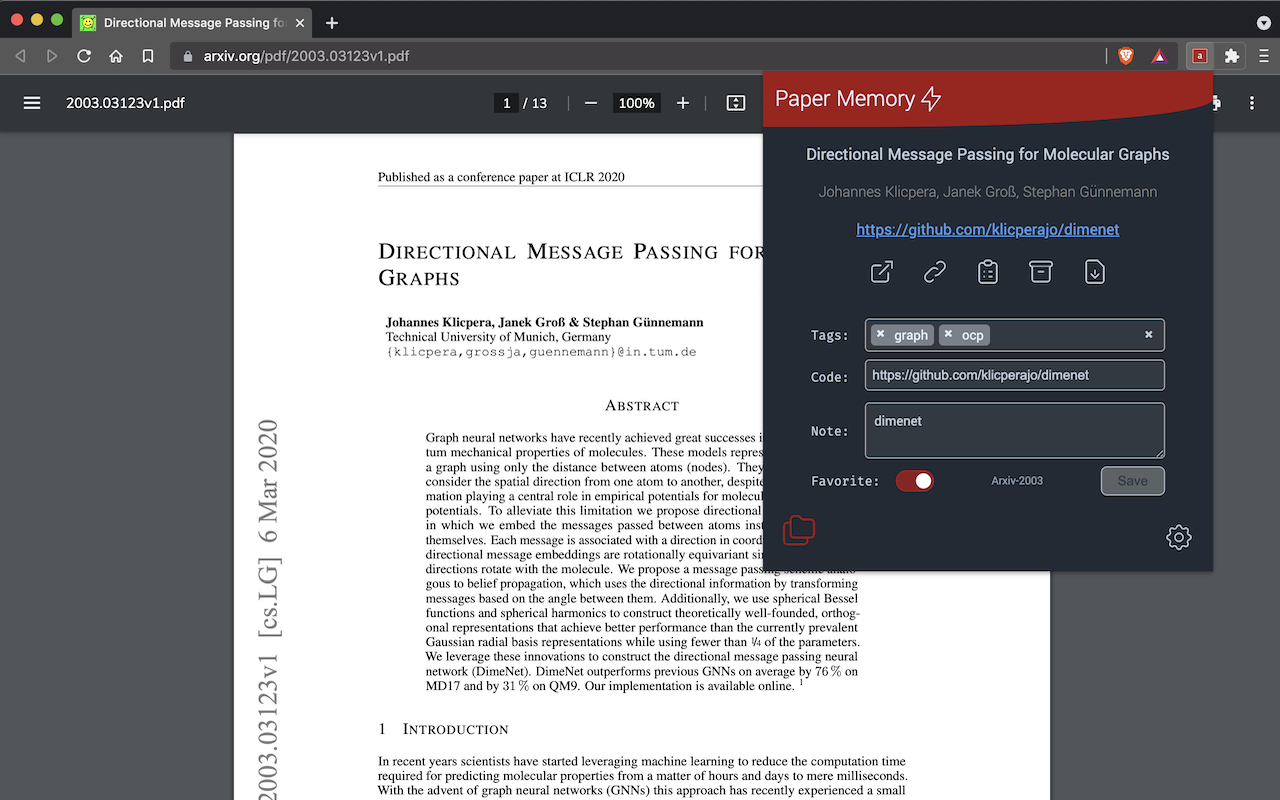Go to the browser home page

click(x=116, y=56)
